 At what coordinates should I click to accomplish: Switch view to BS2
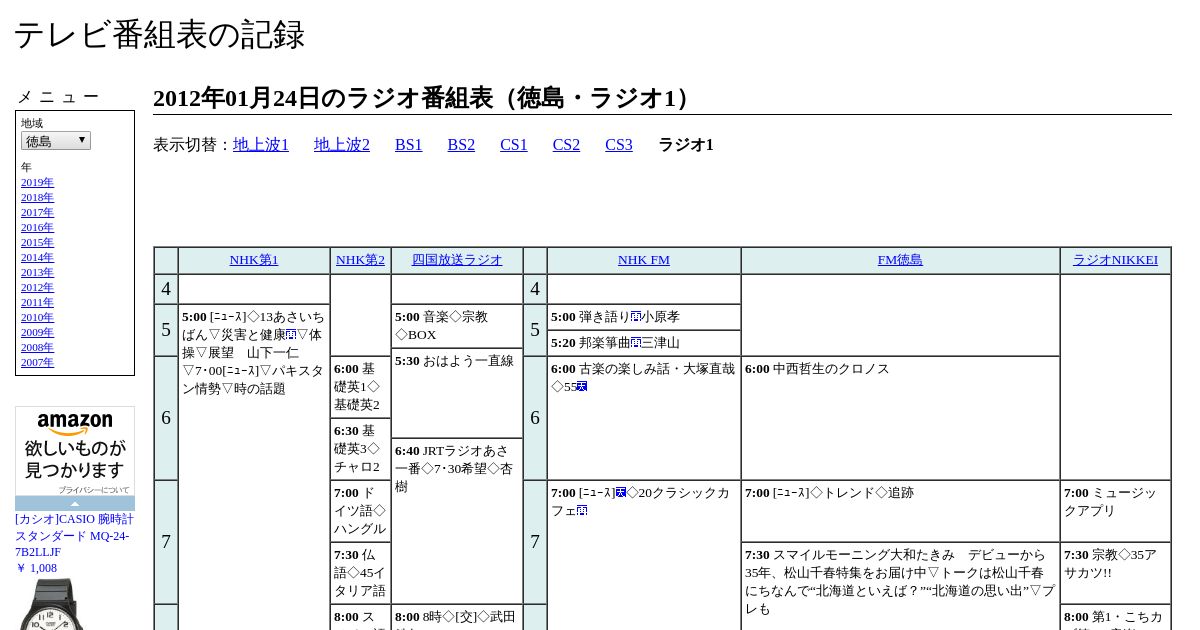[x=461, y=145]
